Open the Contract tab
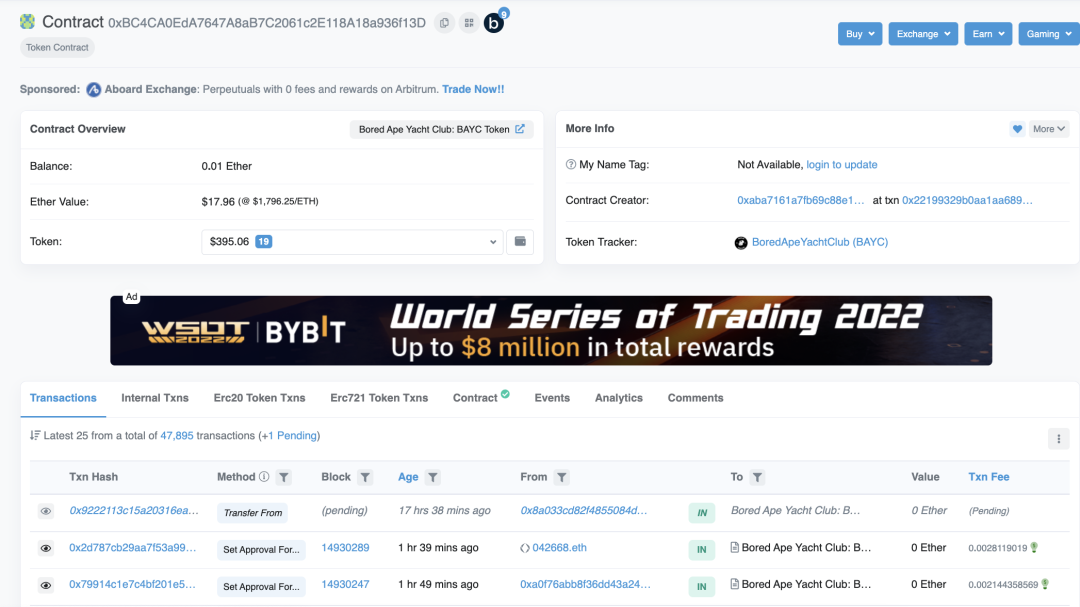The height and width of the screenshot is (607, 1080). click(475, 398)
